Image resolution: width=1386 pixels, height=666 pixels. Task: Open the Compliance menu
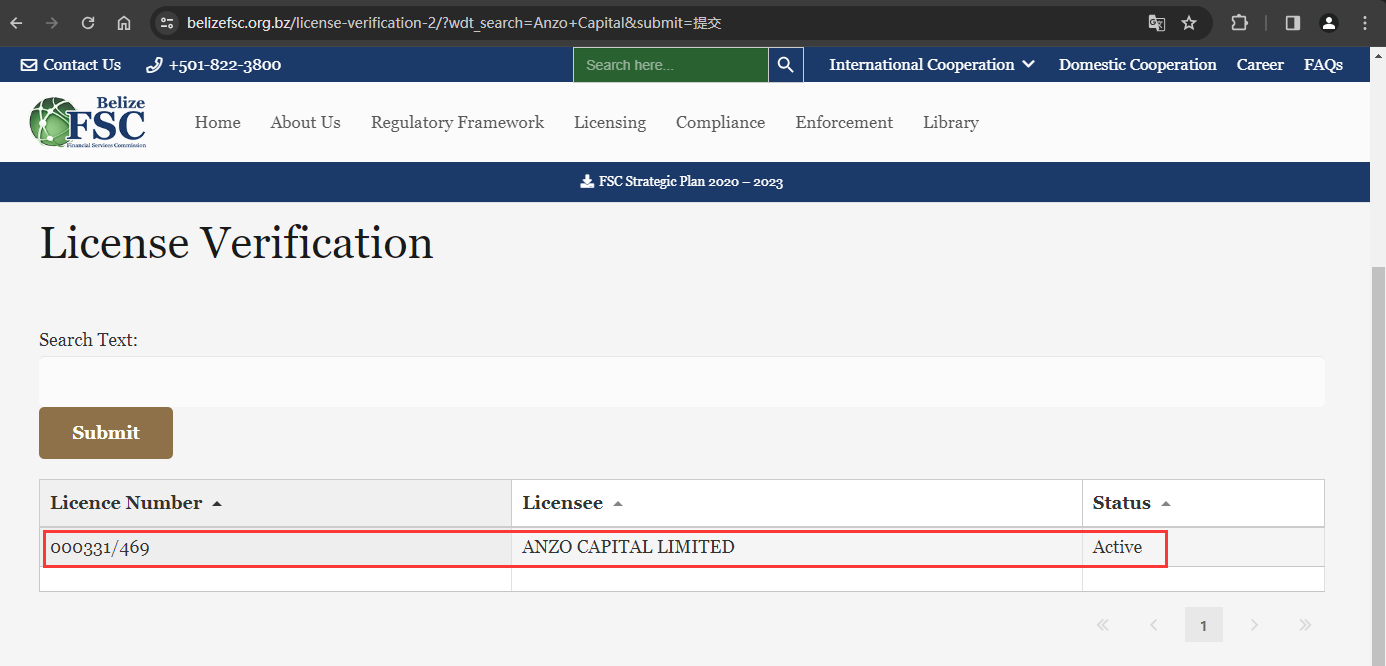[x=720, y=122]
